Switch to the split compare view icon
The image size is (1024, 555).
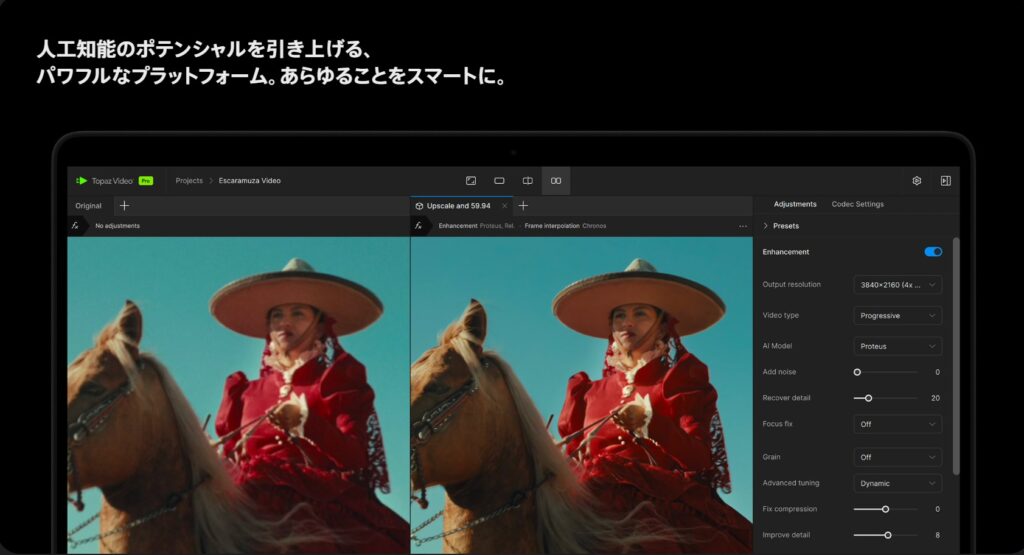tap(527, 181)
